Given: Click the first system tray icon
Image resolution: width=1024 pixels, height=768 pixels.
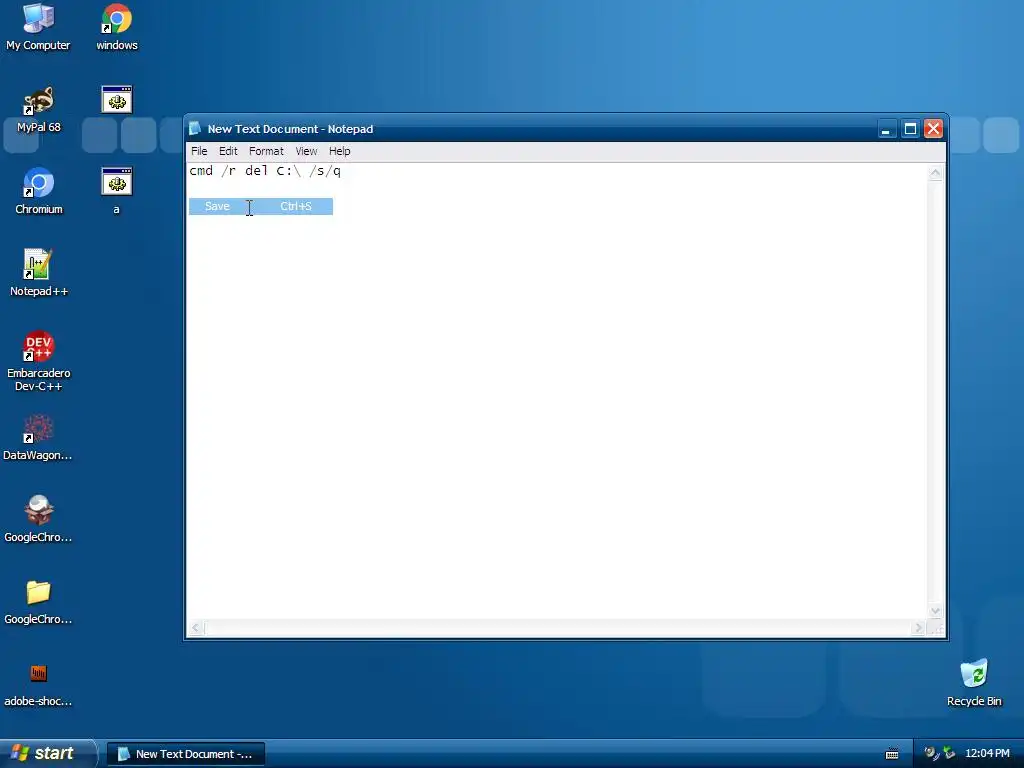Looking at the screenshot, I should [931, 753].
